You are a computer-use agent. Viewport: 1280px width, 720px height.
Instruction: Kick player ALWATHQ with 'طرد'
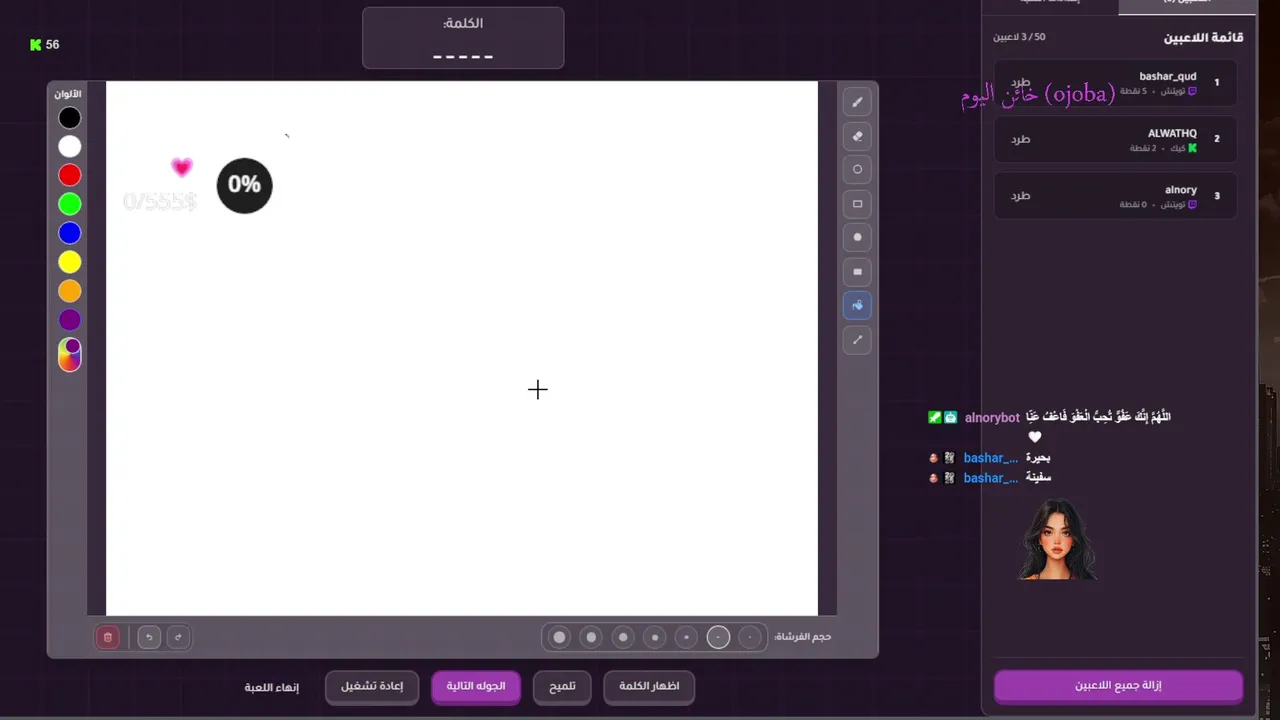coord(1020,139)
